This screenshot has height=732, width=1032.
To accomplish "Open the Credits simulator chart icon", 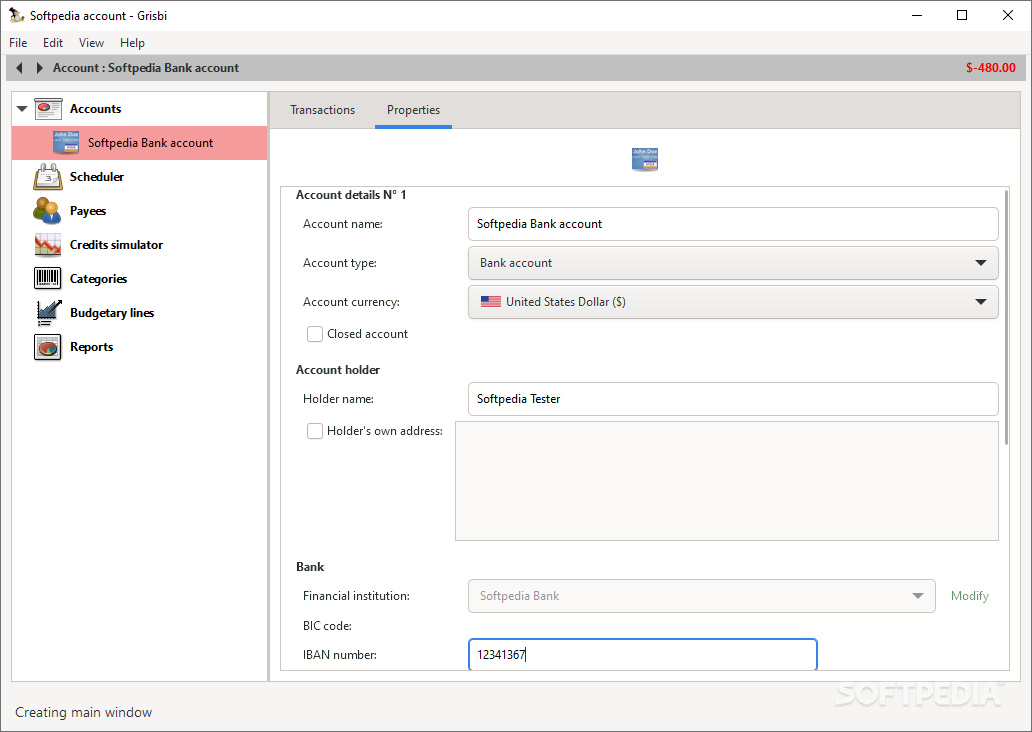I will pos(48,245).
